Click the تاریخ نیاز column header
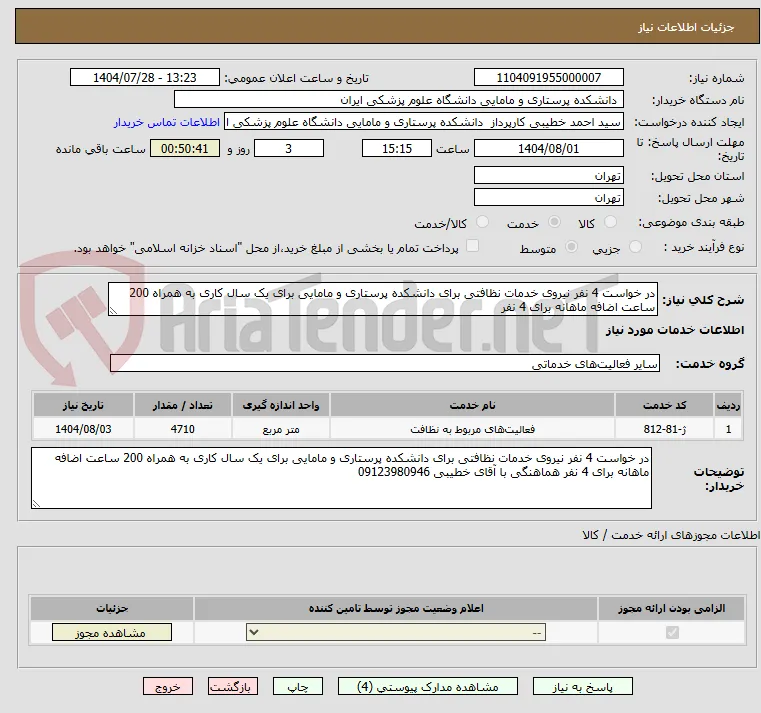761x713 pixels. pos(83,405)
